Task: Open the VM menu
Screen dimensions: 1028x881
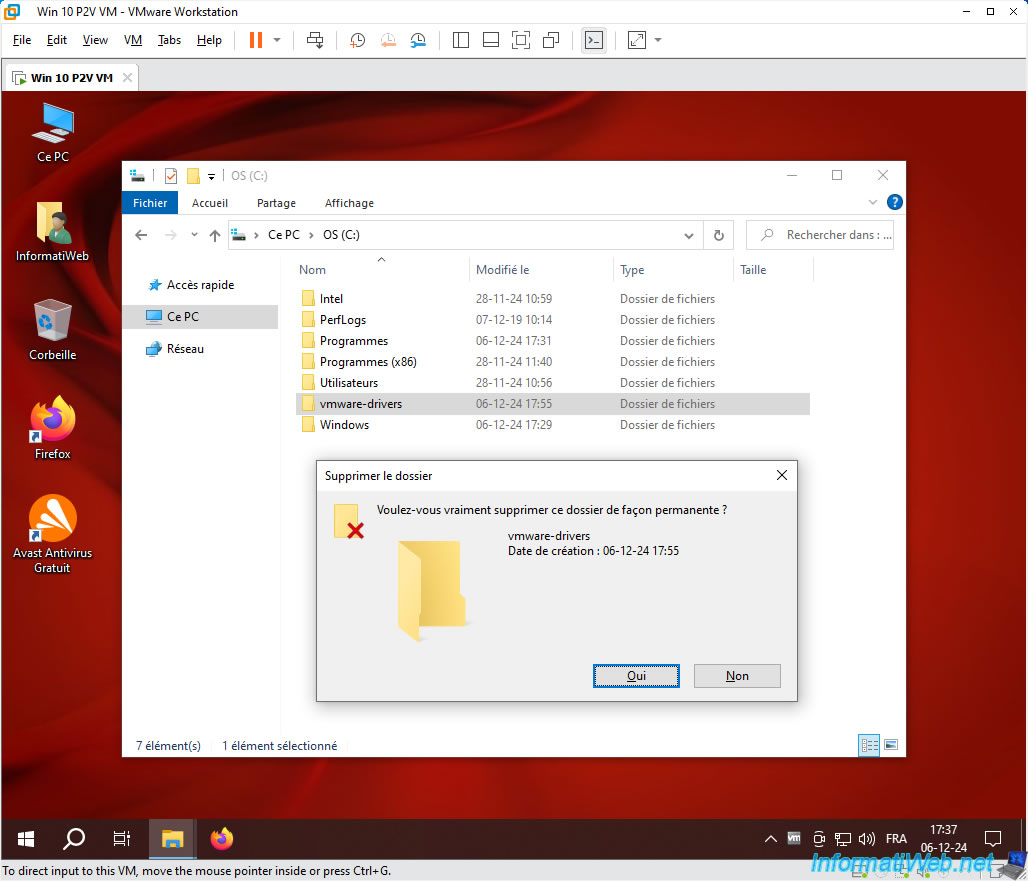Action: pos(133,40)
